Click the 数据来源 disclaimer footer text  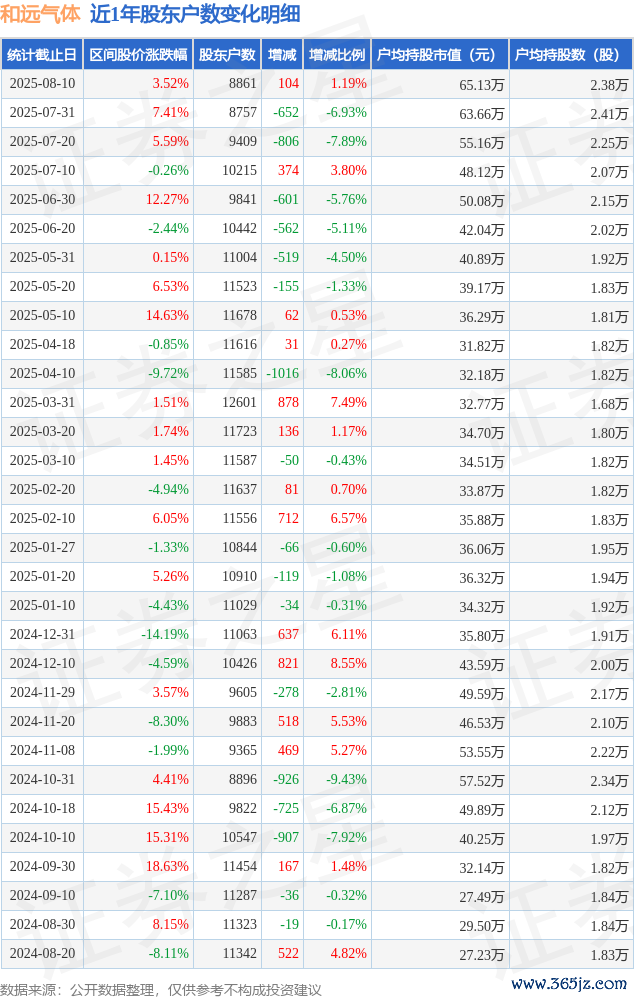click(x=161, y=990)
